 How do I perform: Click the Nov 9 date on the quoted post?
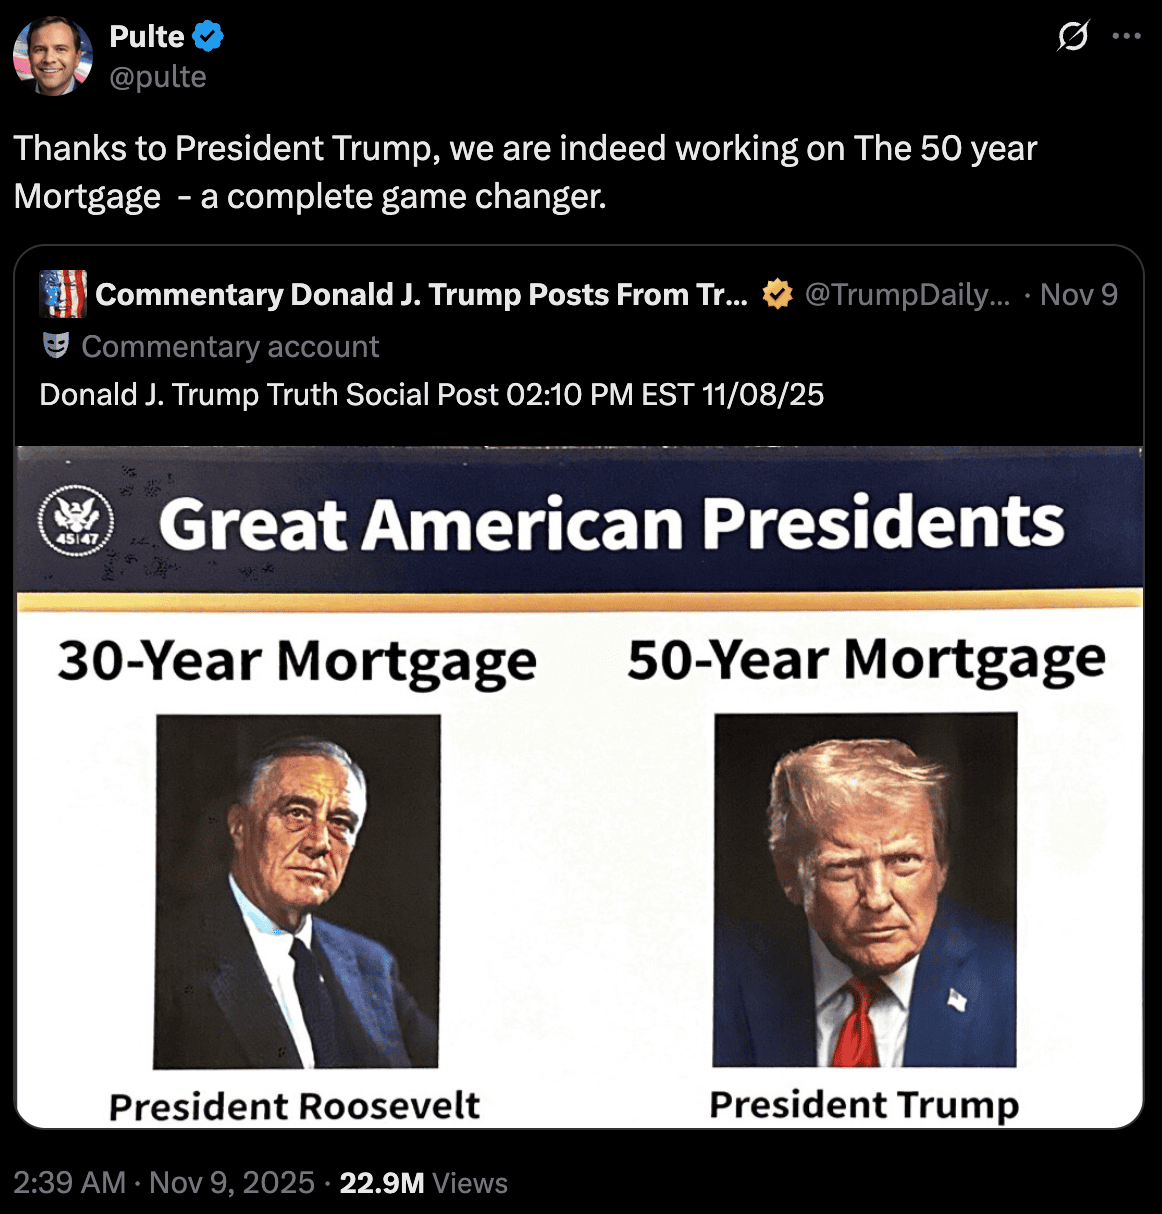[1078, 295]
